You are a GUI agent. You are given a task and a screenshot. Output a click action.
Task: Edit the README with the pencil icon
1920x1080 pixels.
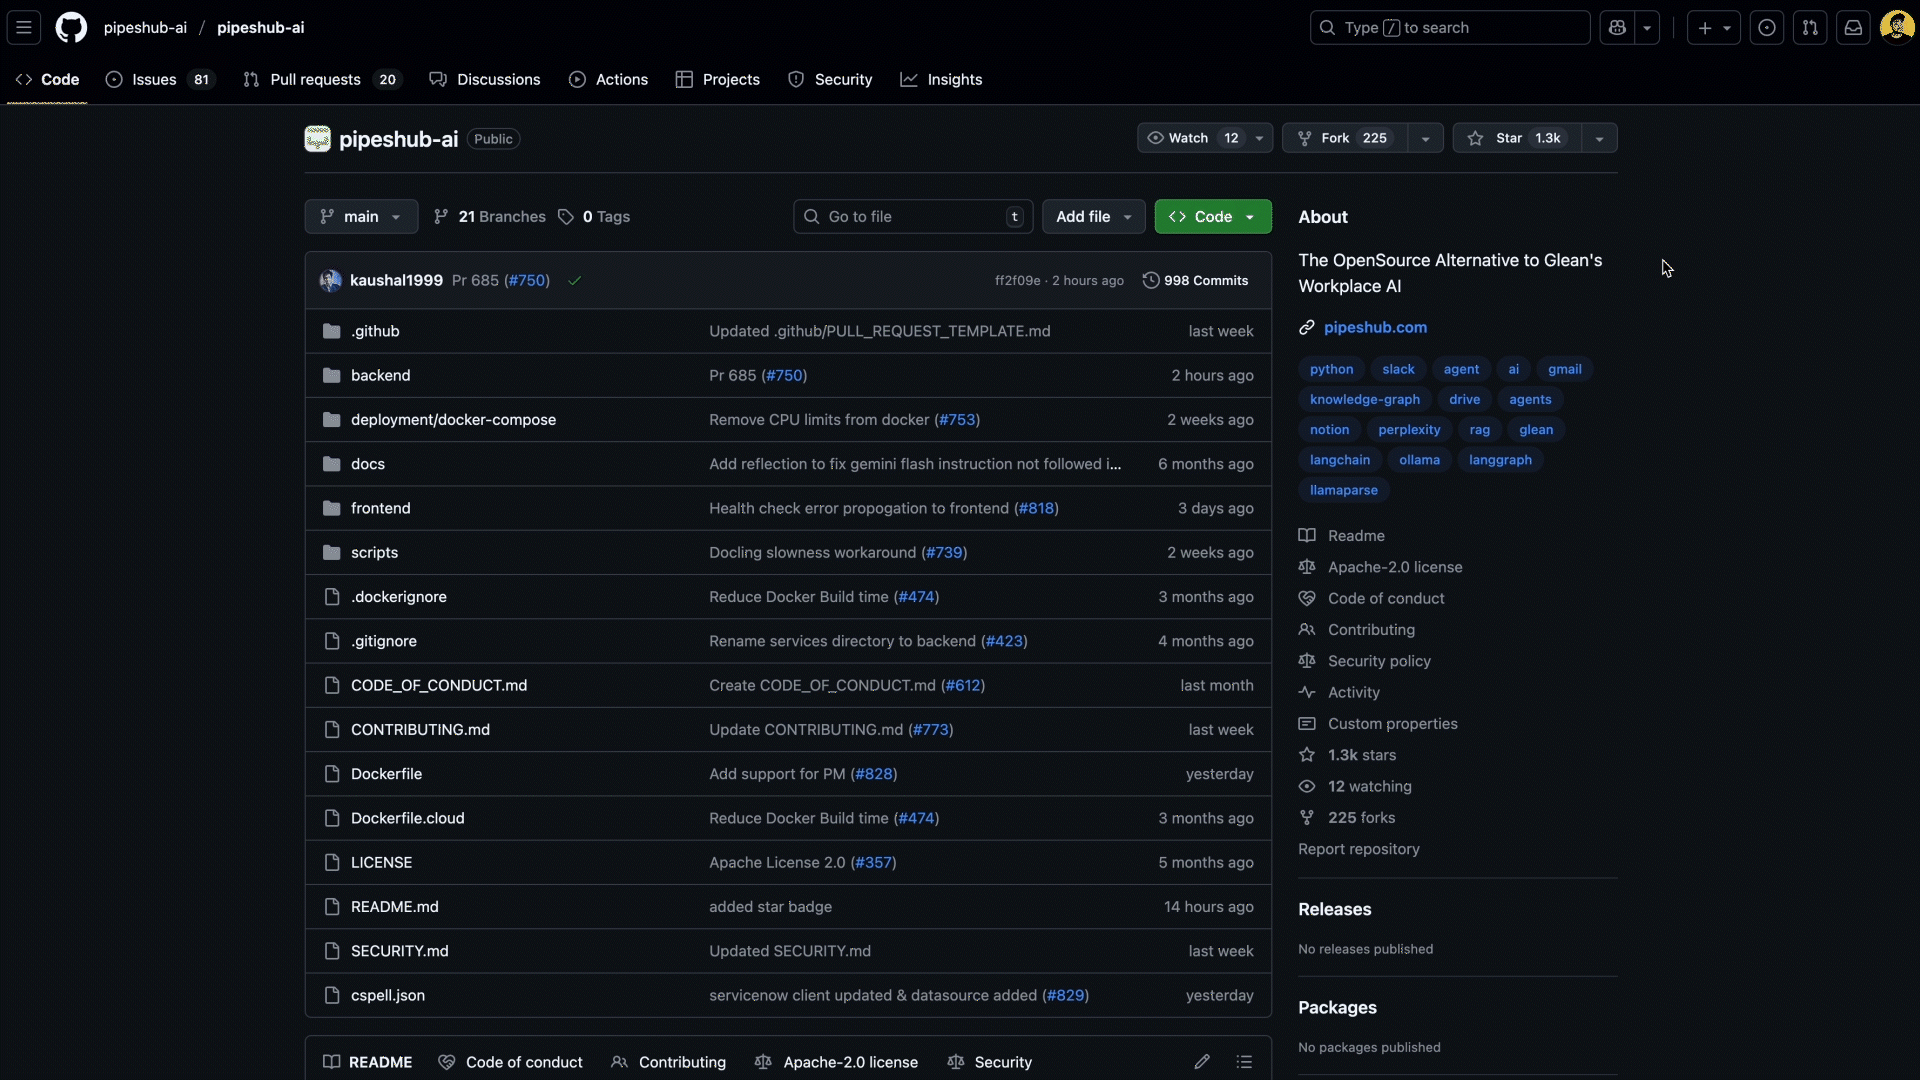click(1201, 1062)
